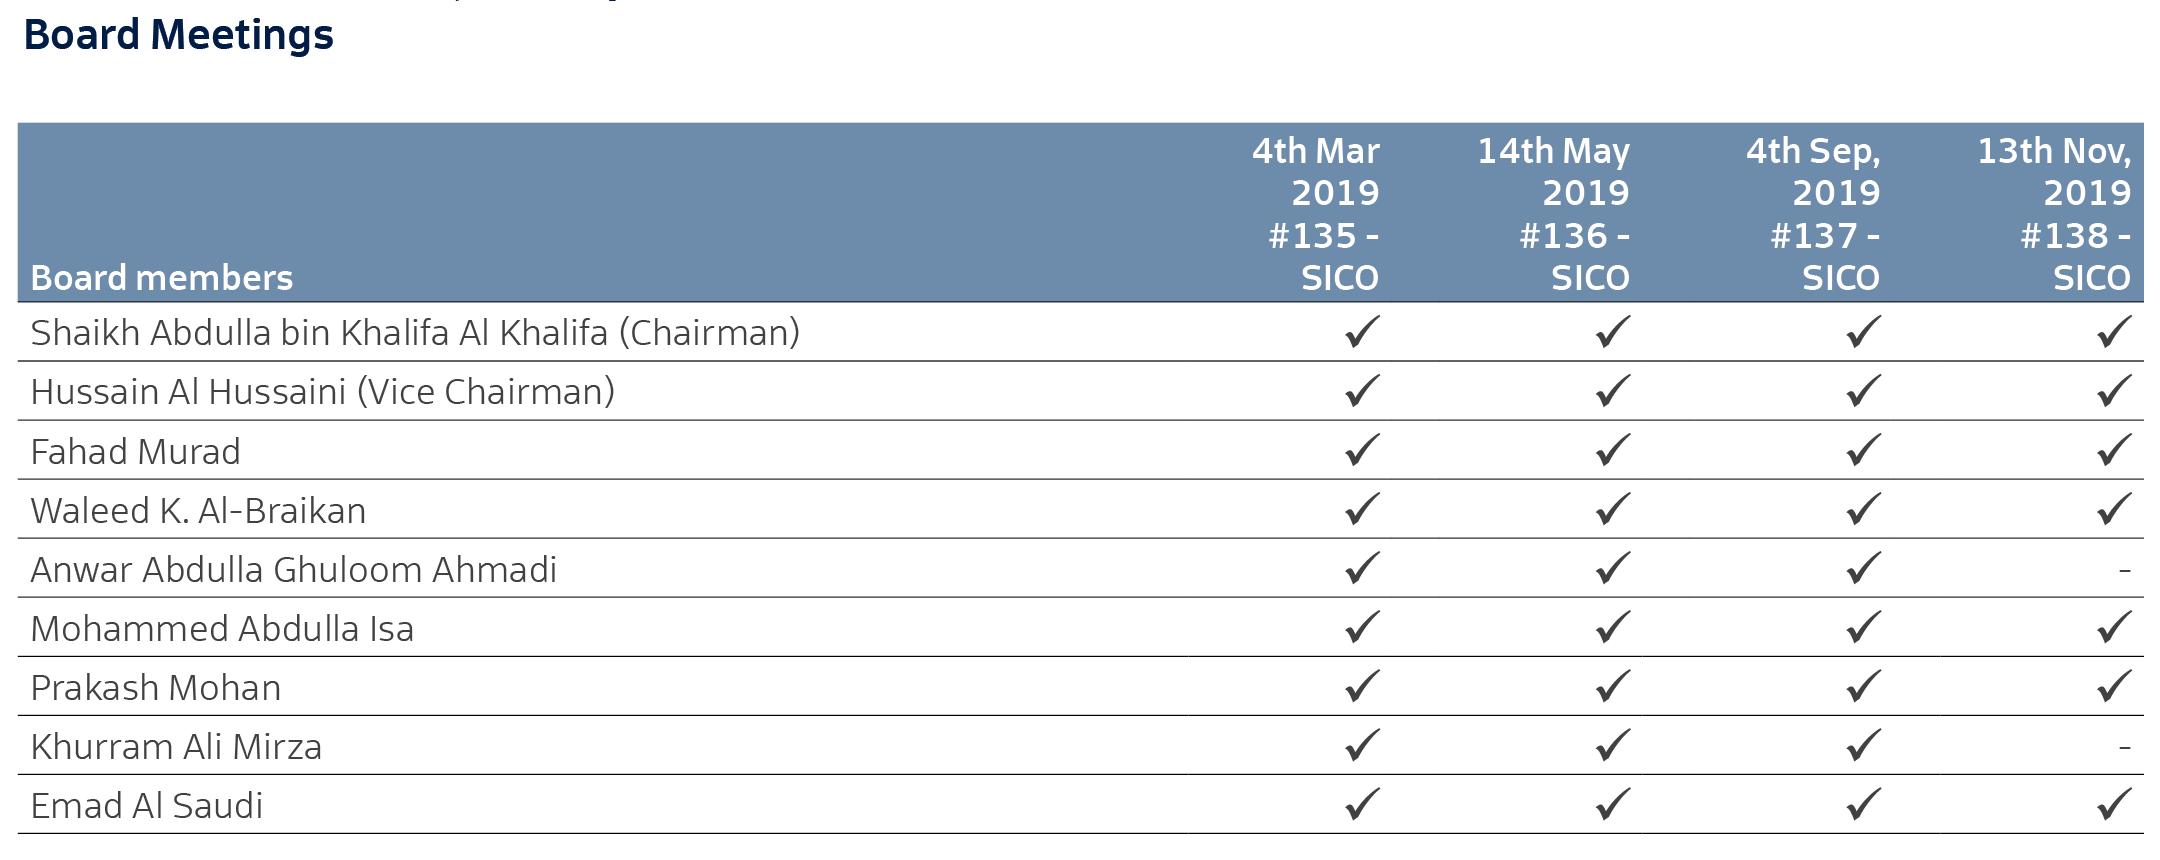Screen dimensions: 2160x860
Task: Click Emad Al Saudi's 4th Sep checkmark
Action: 1864,803
